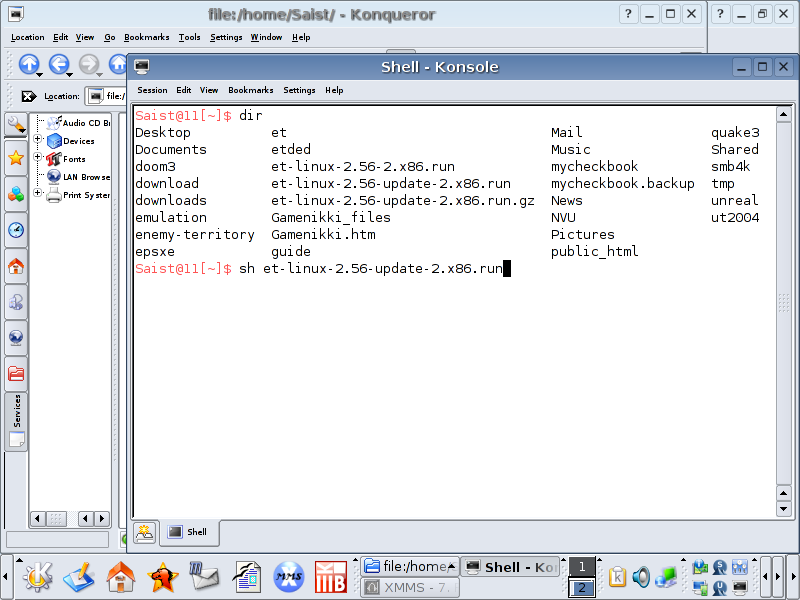The height and width of the screenshot is (600, 800).
Task: Open the History clock sidebar panel
Action: [x=16, y=230]
